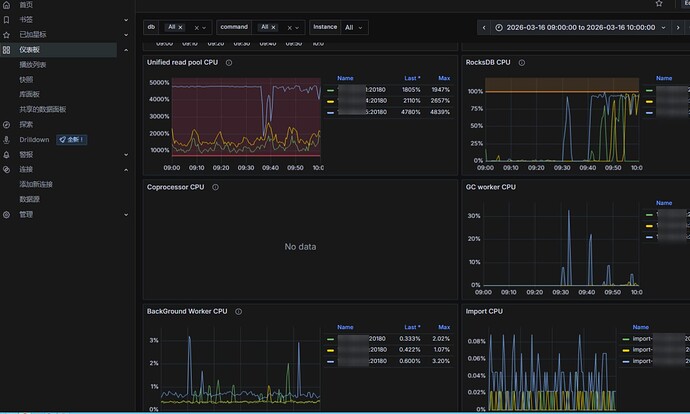Click the 书签 bookmark icon

coord(6,20)
